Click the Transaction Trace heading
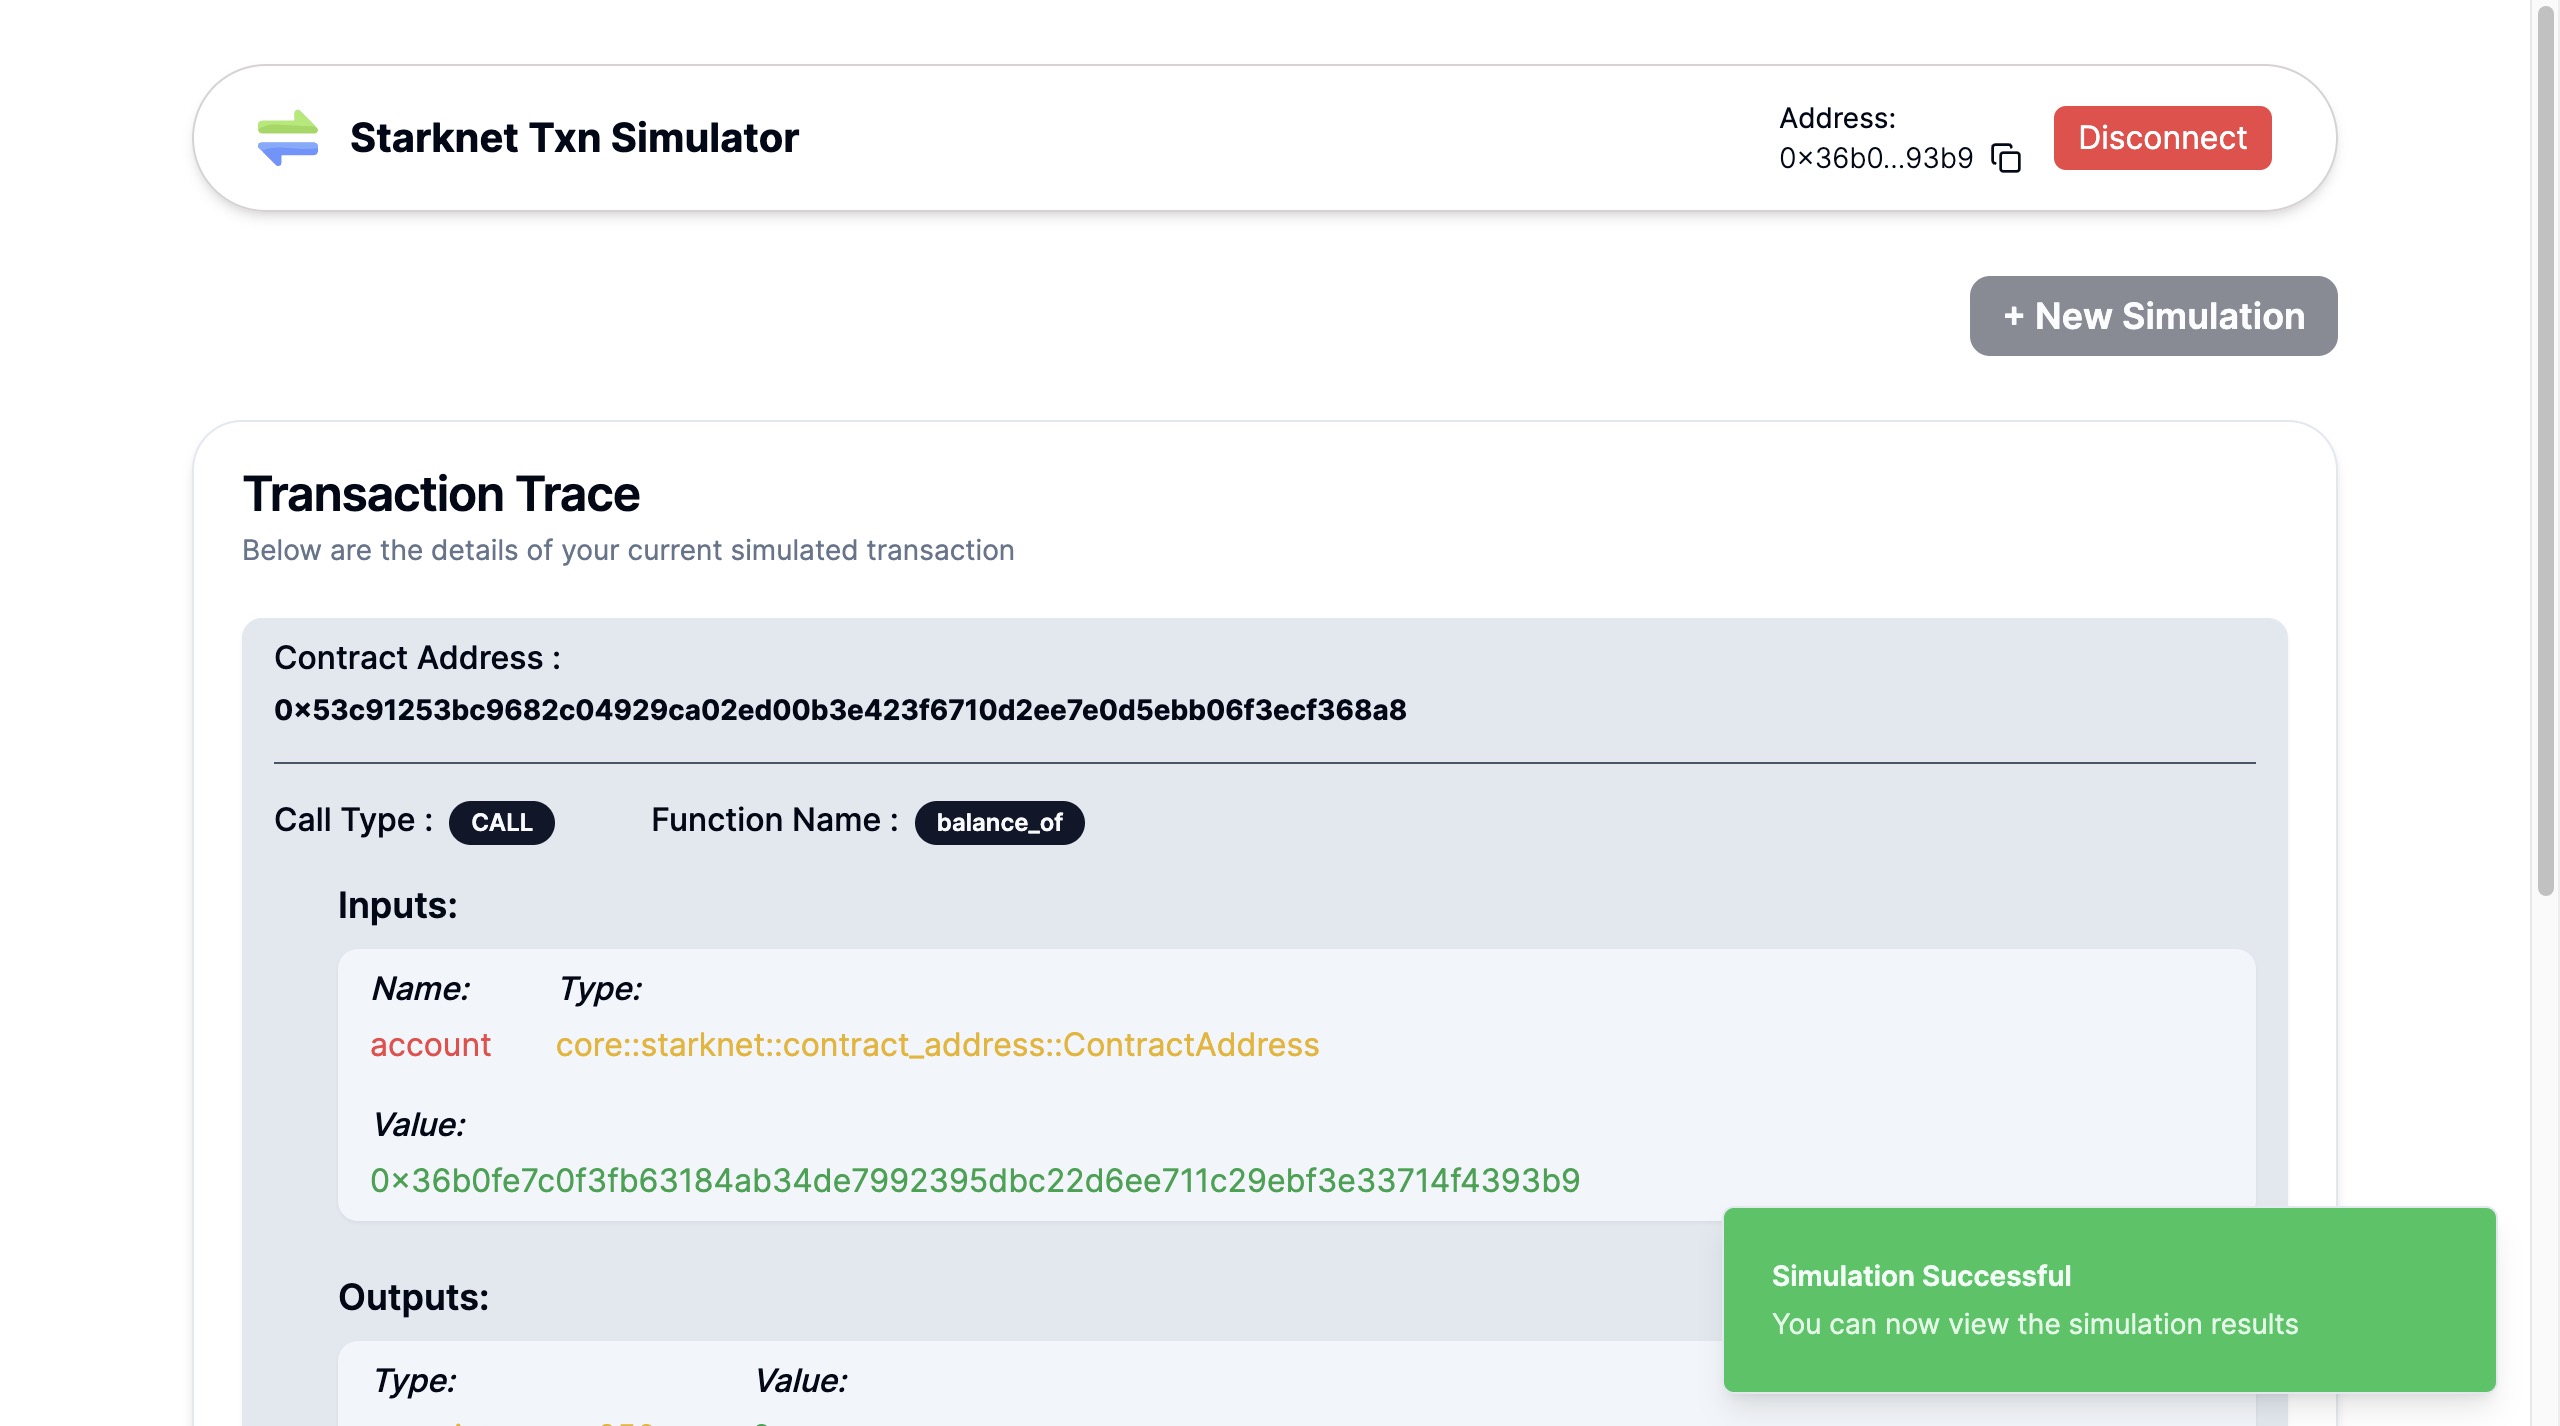 click(x=441, y=494)
